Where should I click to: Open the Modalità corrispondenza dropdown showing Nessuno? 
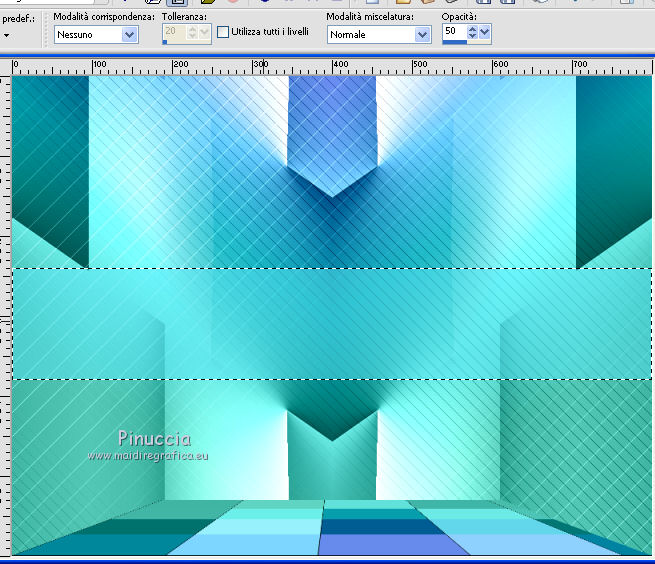tap(96, 35)
